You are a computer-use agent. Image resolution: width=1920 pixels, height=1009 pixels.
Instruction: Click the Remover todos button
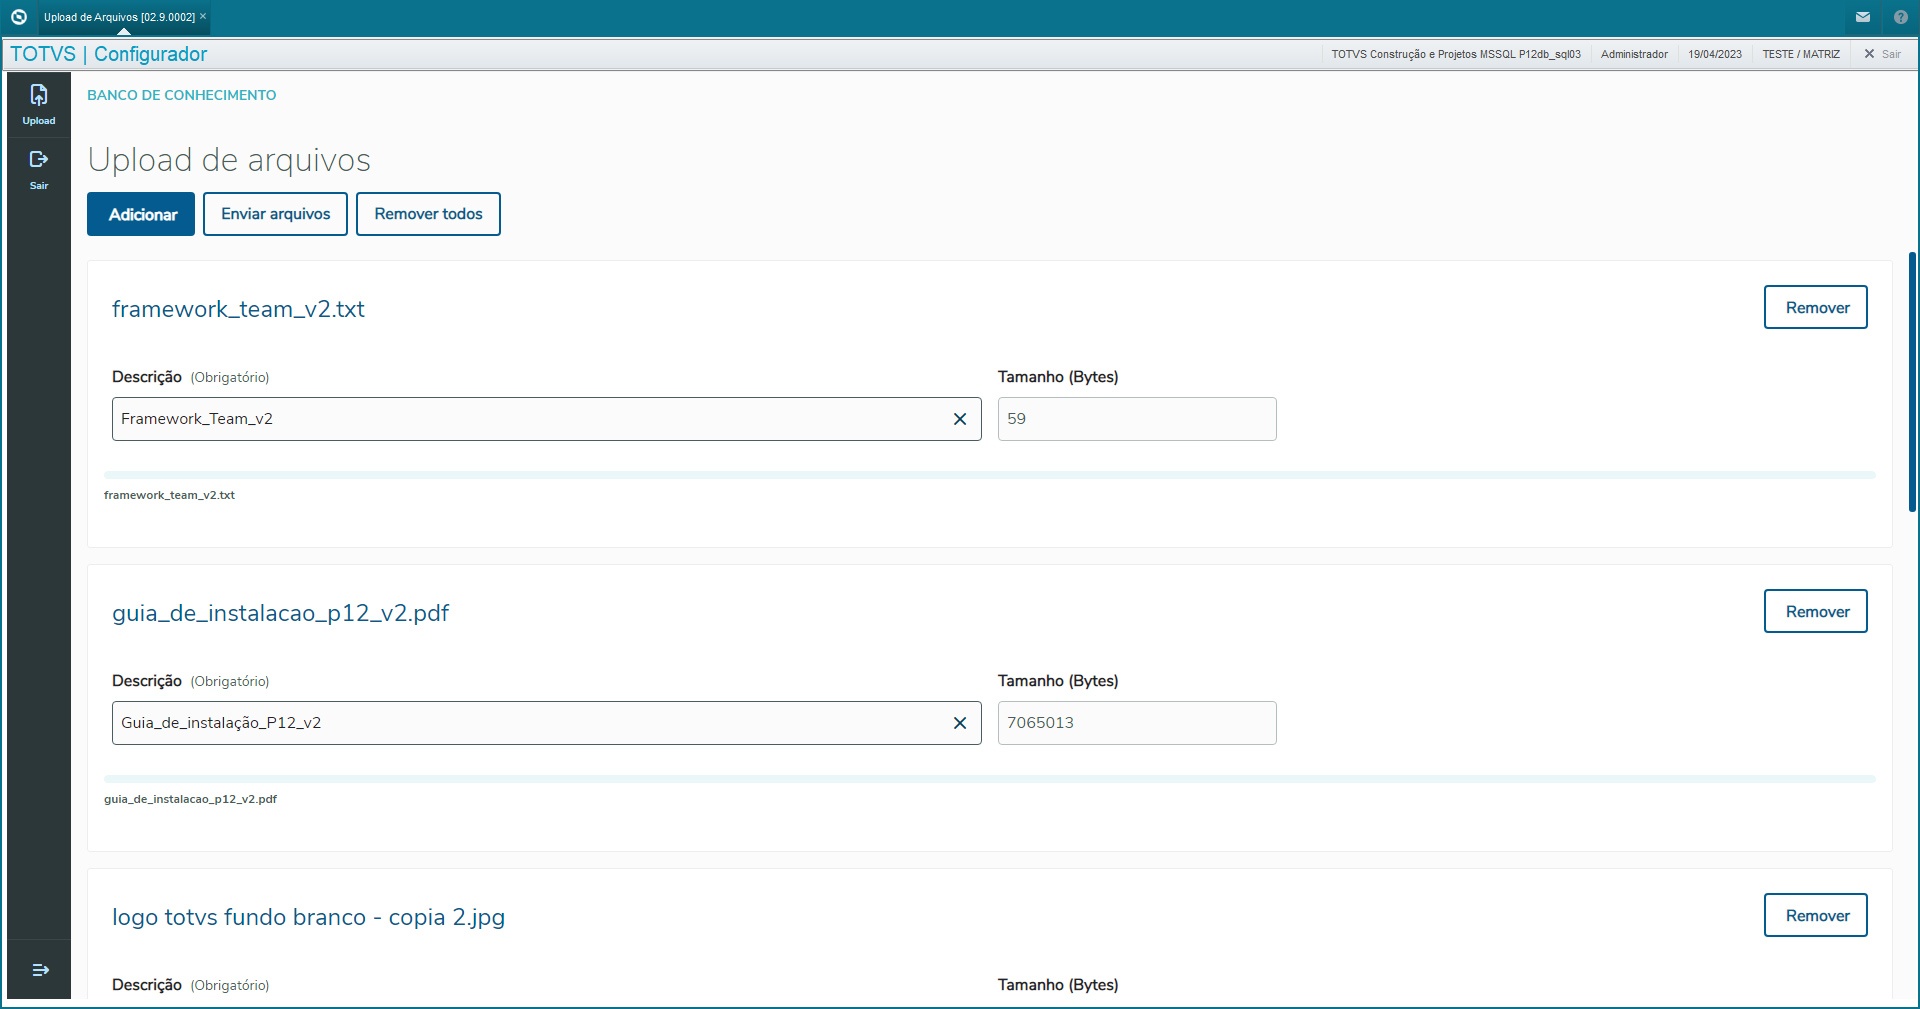[428, 214]
